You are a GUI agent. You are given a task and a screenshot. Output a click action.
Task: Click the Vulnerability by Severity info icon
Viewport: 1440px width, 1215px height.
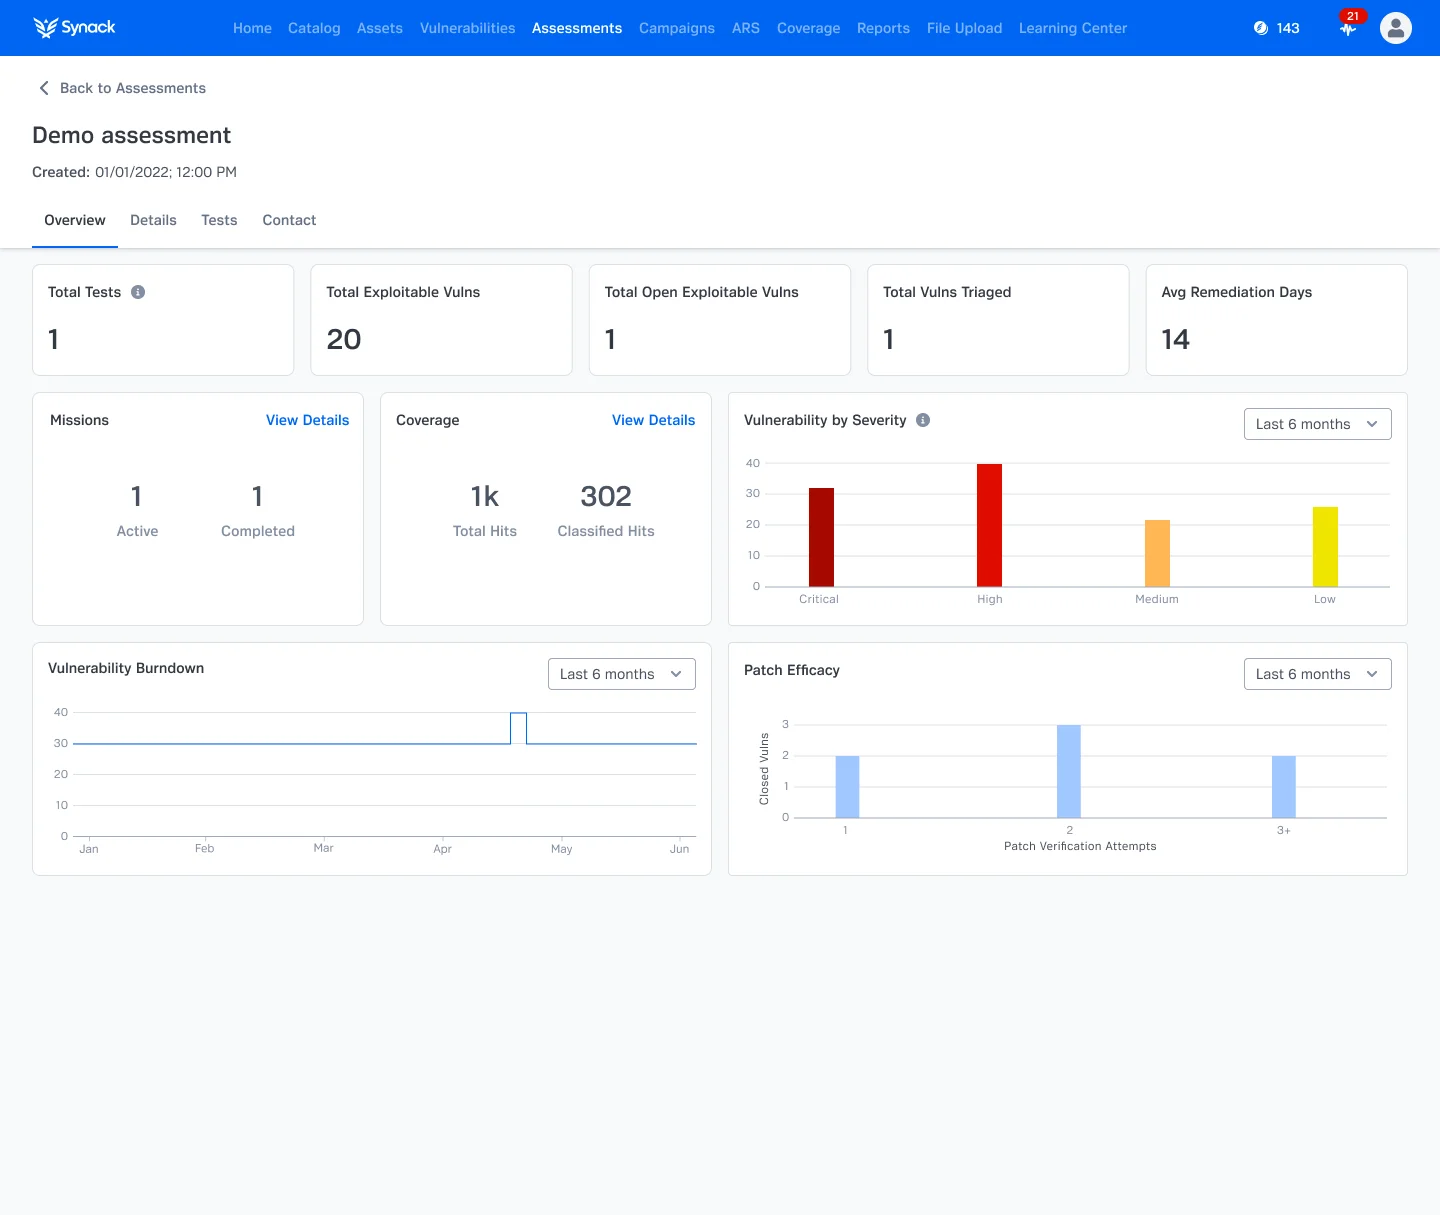point(923,420)
